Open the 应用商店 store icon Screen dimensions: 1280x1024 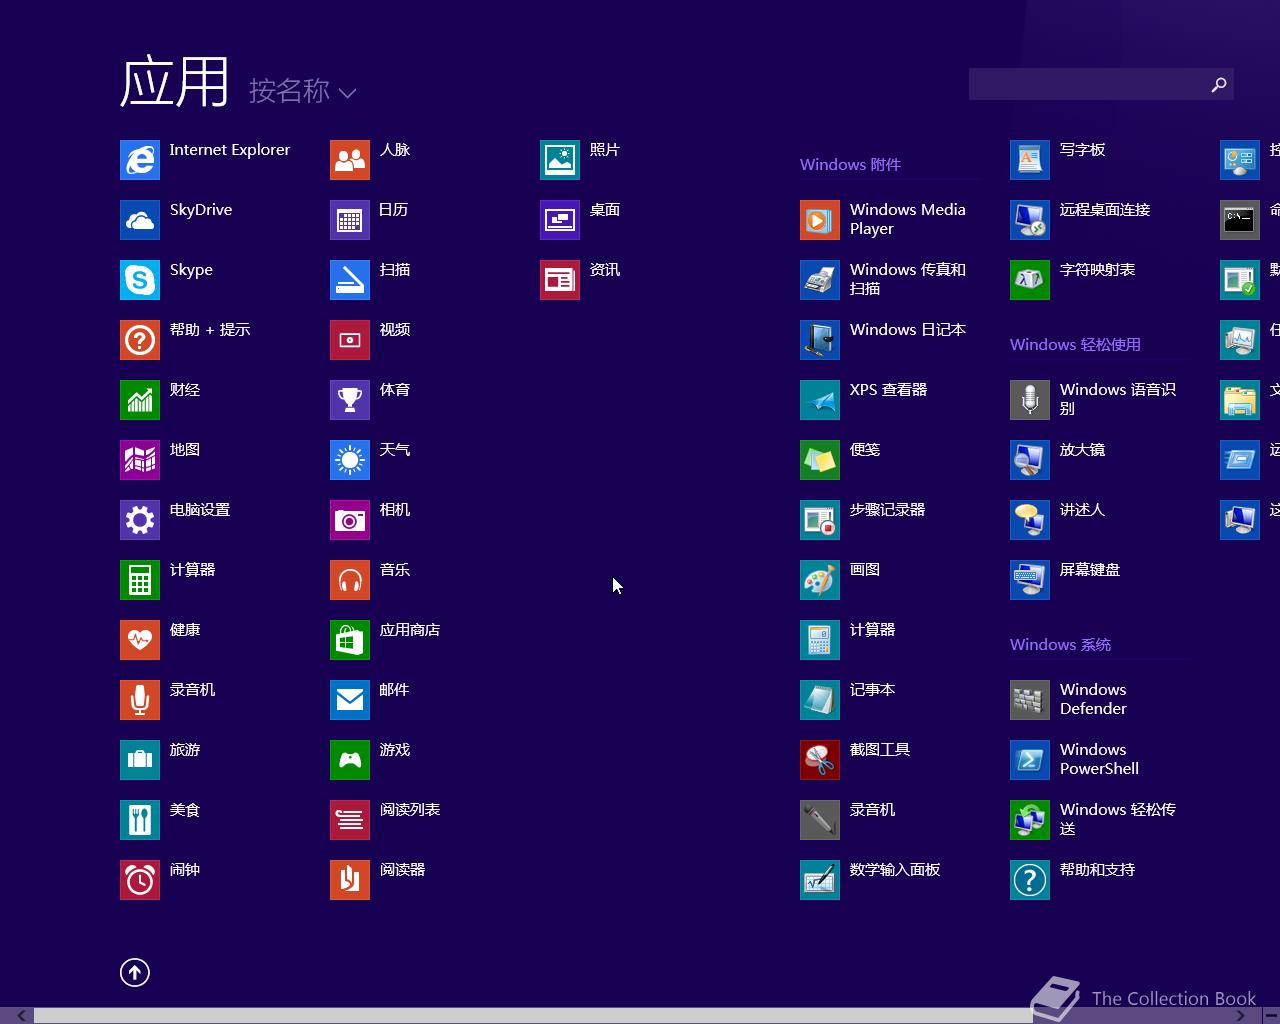tap(350, 640)
